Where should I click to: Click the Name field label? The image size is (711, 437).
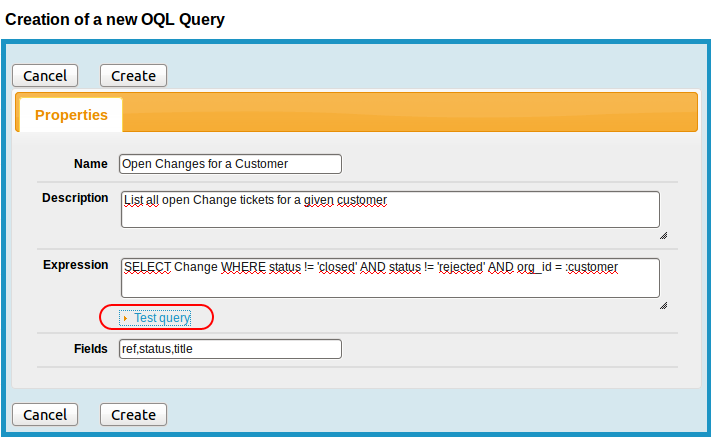coord(91,164)
